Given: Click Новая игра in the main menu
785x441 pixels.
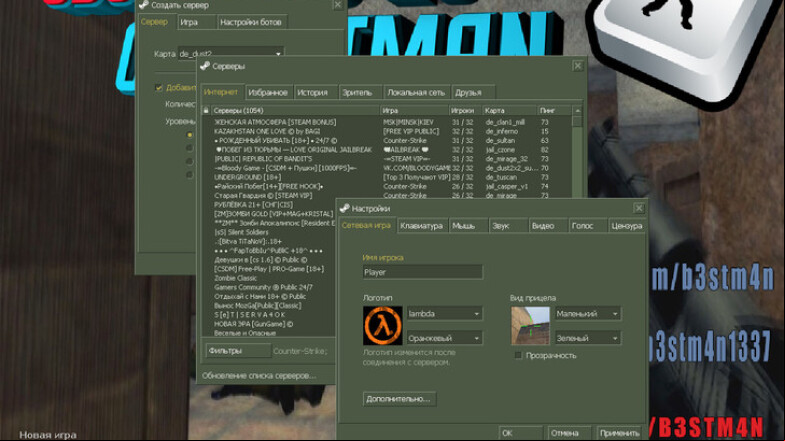Looking at the screenshot, I should point(48,435).
